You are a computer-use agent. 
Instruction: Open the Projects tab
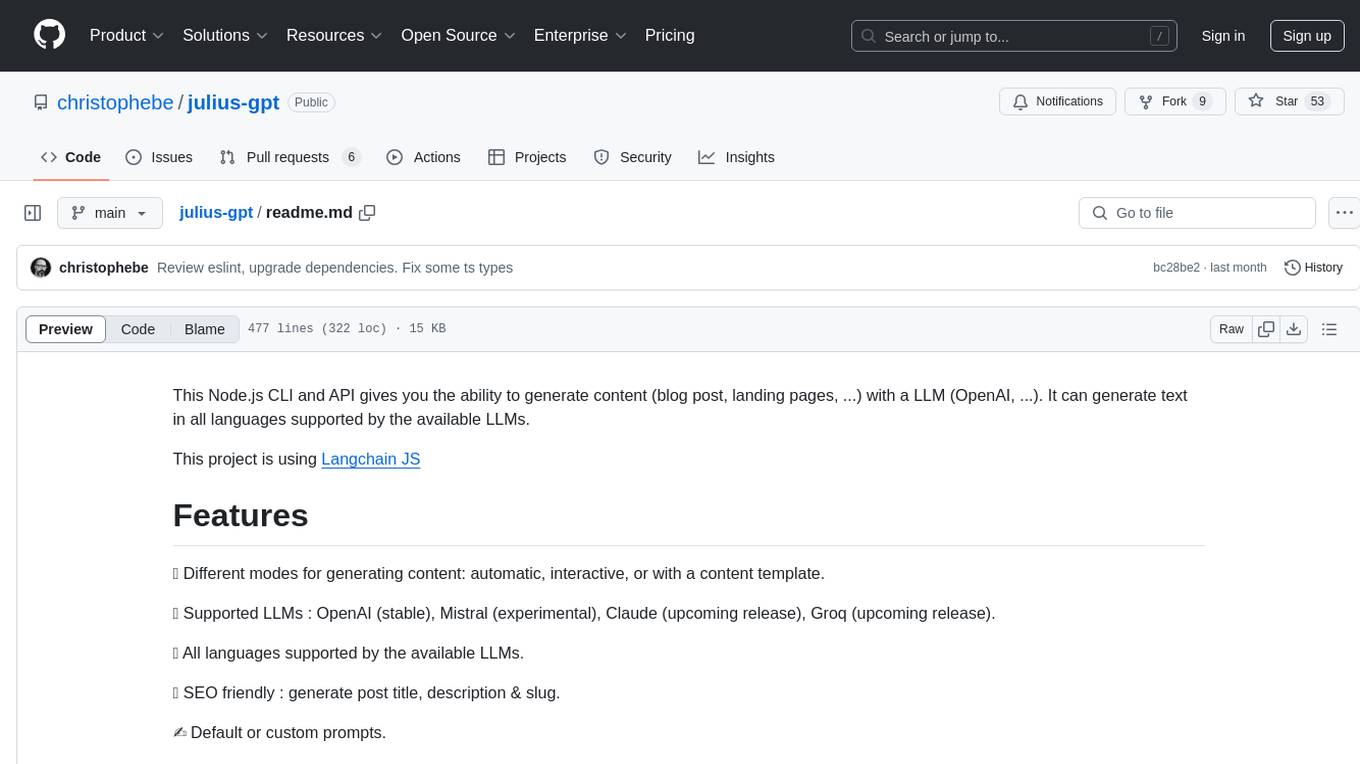click(x=527, y=157)
